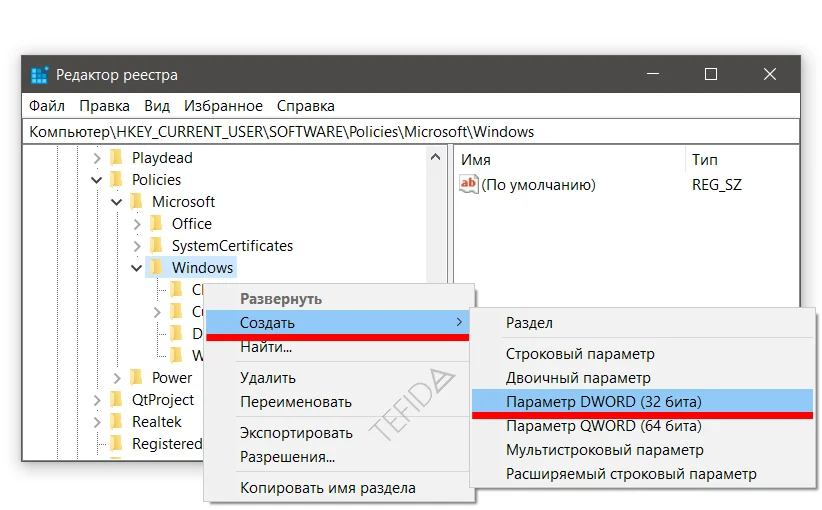Create a new Раздел
The width and height of the screenshot is (822, 510).
642,323
